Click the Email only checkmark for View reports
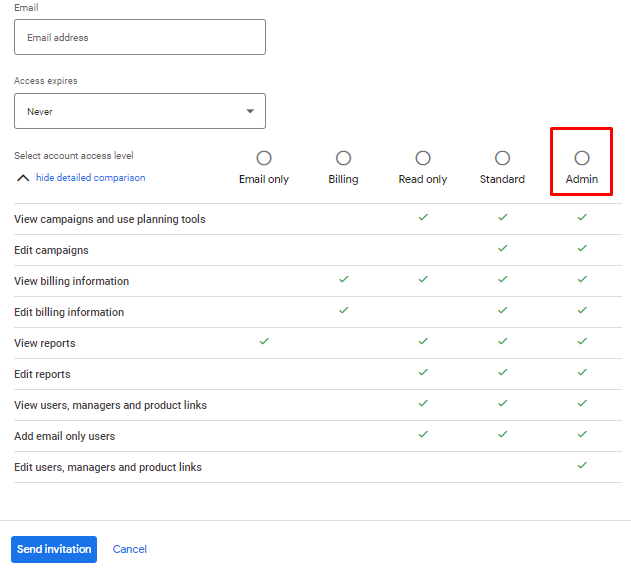This screenshot has height=571, width=631. (264, 342)
